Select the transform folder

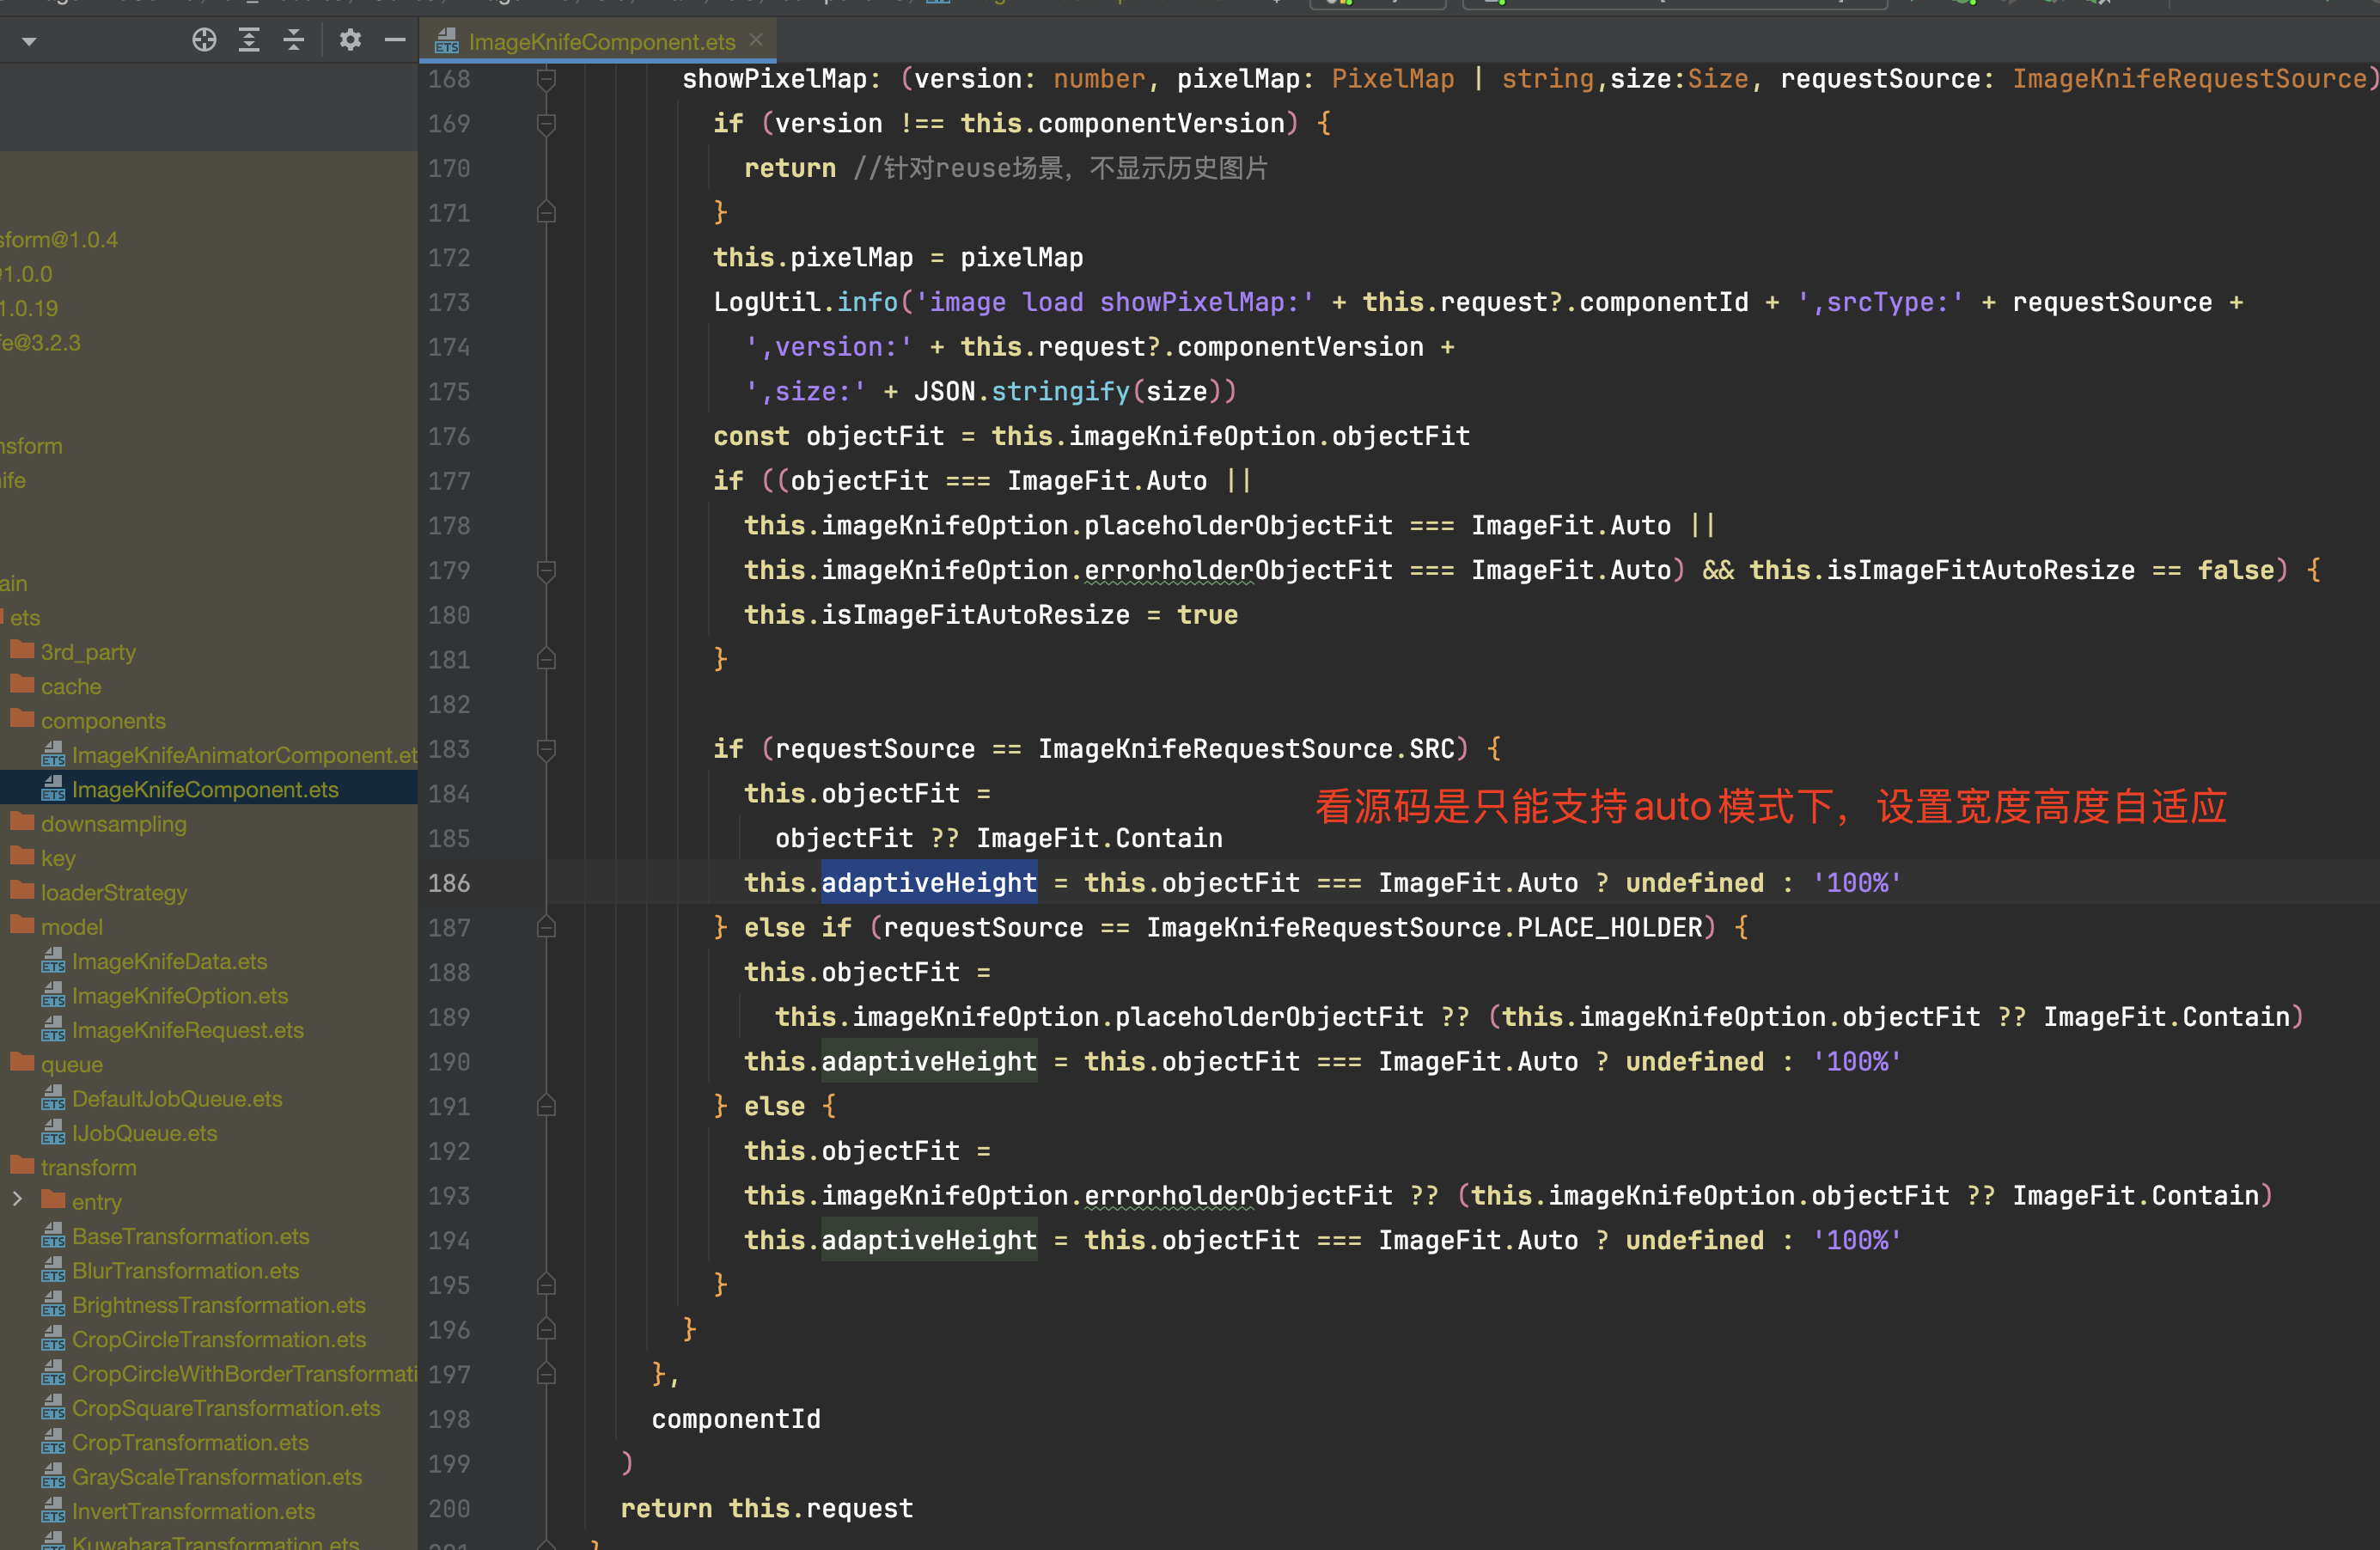(74, 1167)
